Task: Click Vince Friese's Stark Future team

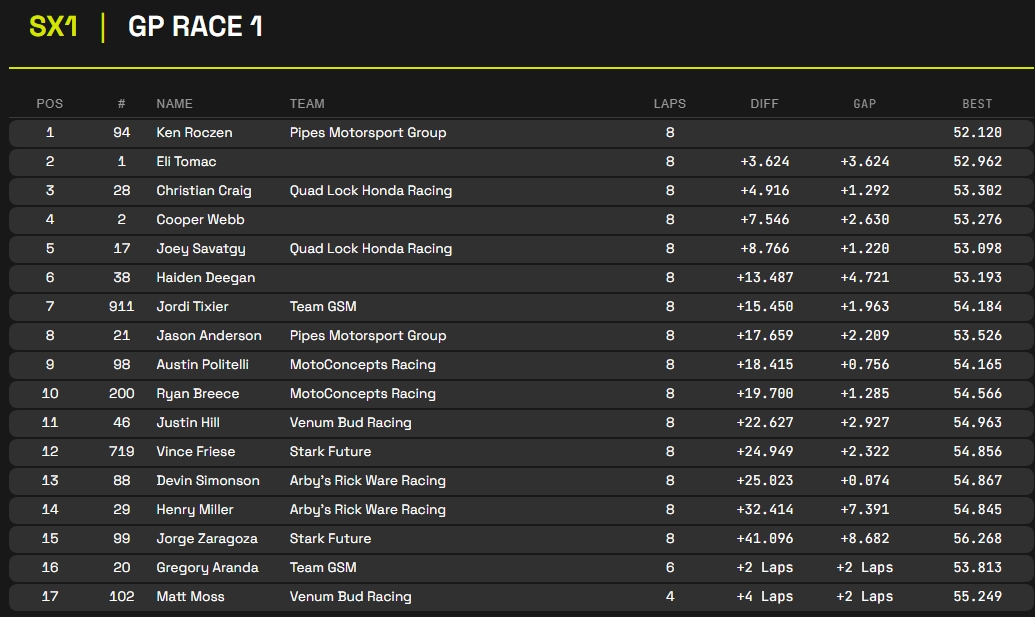Action: pos(330,452)
